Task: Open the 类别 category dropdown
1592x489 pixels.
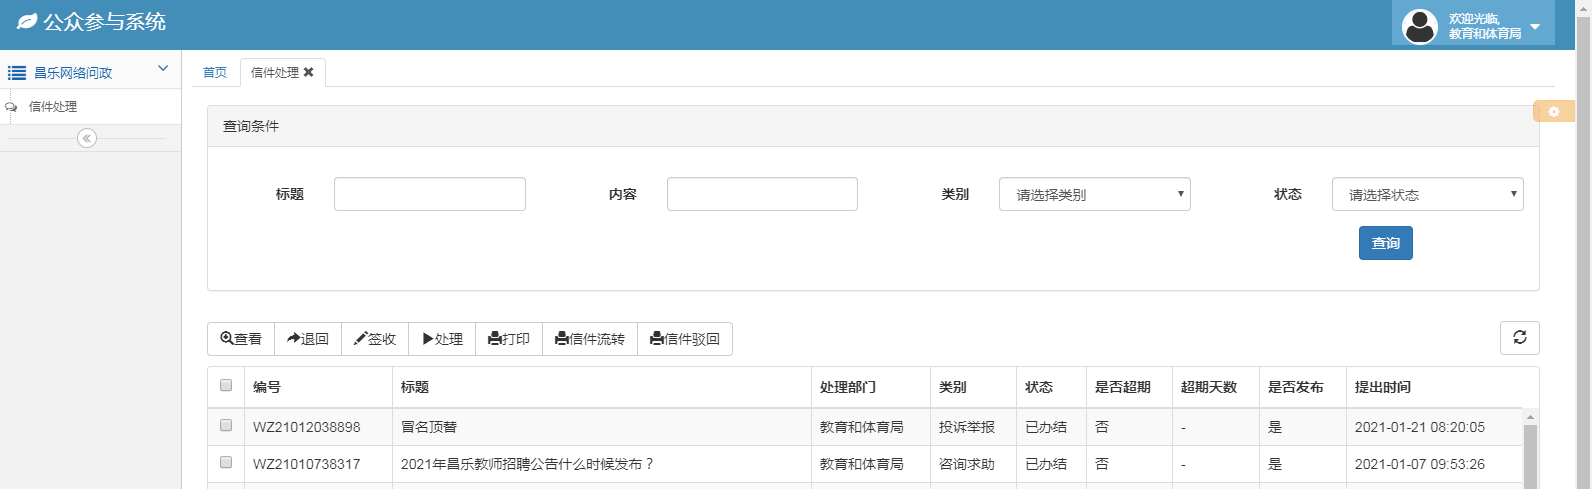Action: tap(1094, 194)
